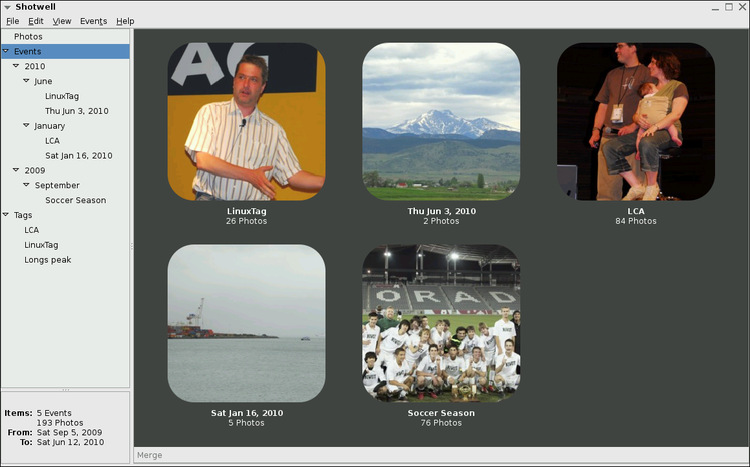Select Soccer Season in the sidebar
The image size is (750, 467).
[76, 200]
